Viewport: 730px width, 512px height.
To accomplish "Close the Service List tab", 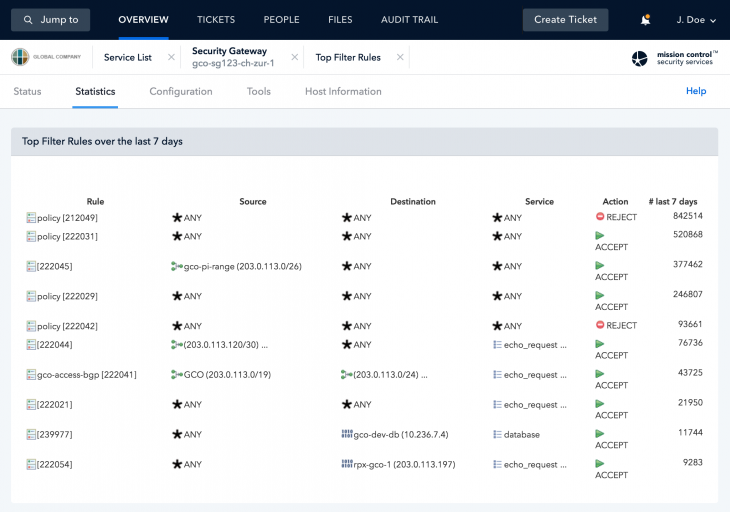I will tap(171, 57).
